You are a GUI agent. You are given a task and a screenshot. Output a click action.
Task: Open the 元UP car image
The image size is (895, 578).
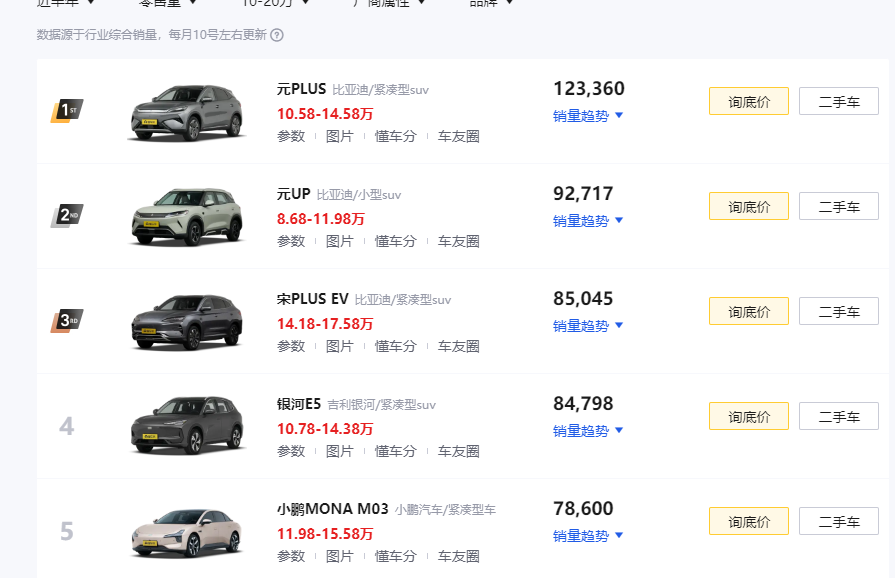point(187,216)
